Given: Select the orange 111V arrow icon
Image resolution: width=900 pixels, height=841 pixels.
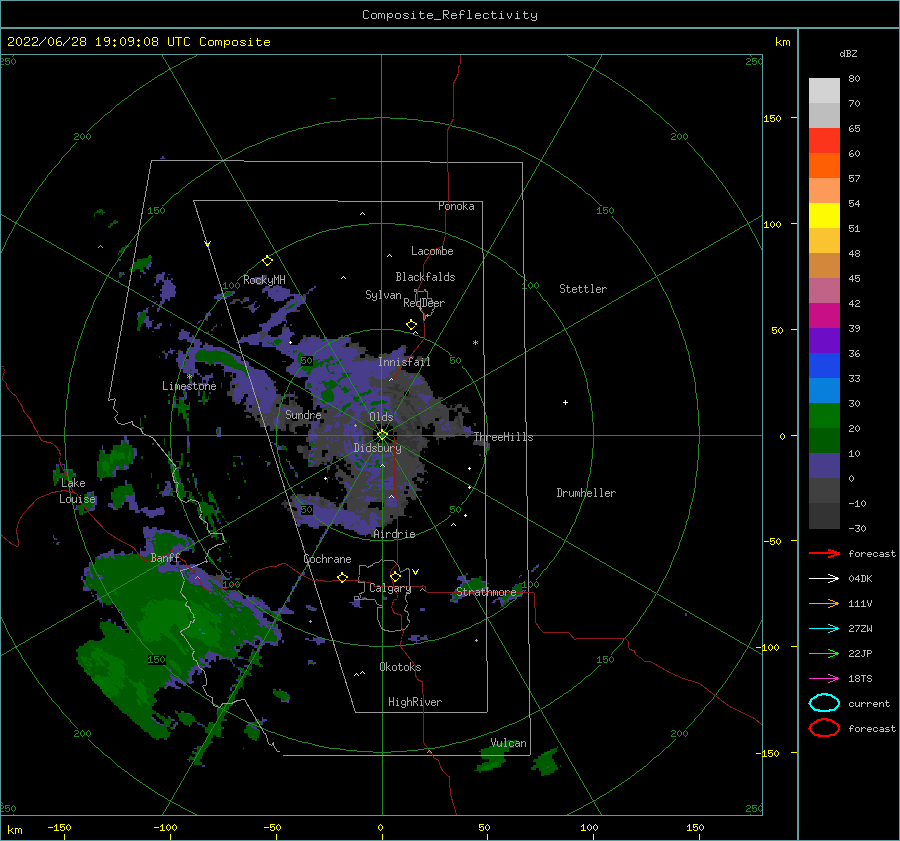Looking at the screenshot, I should (824, 603).
